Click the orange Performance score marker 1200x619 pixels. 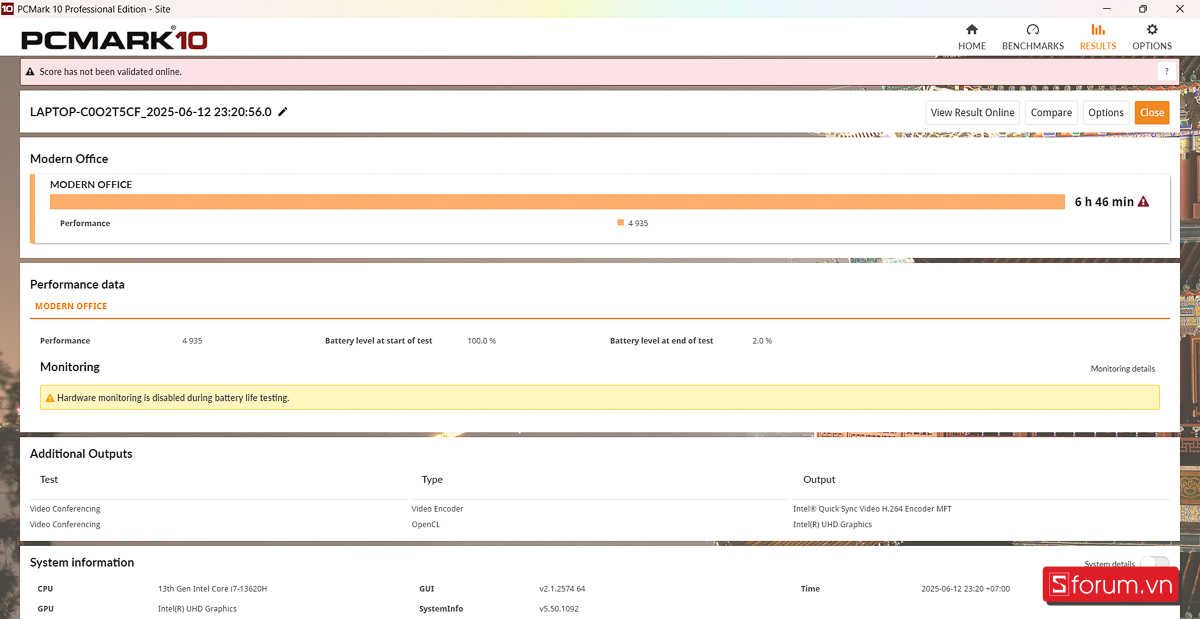620,223
